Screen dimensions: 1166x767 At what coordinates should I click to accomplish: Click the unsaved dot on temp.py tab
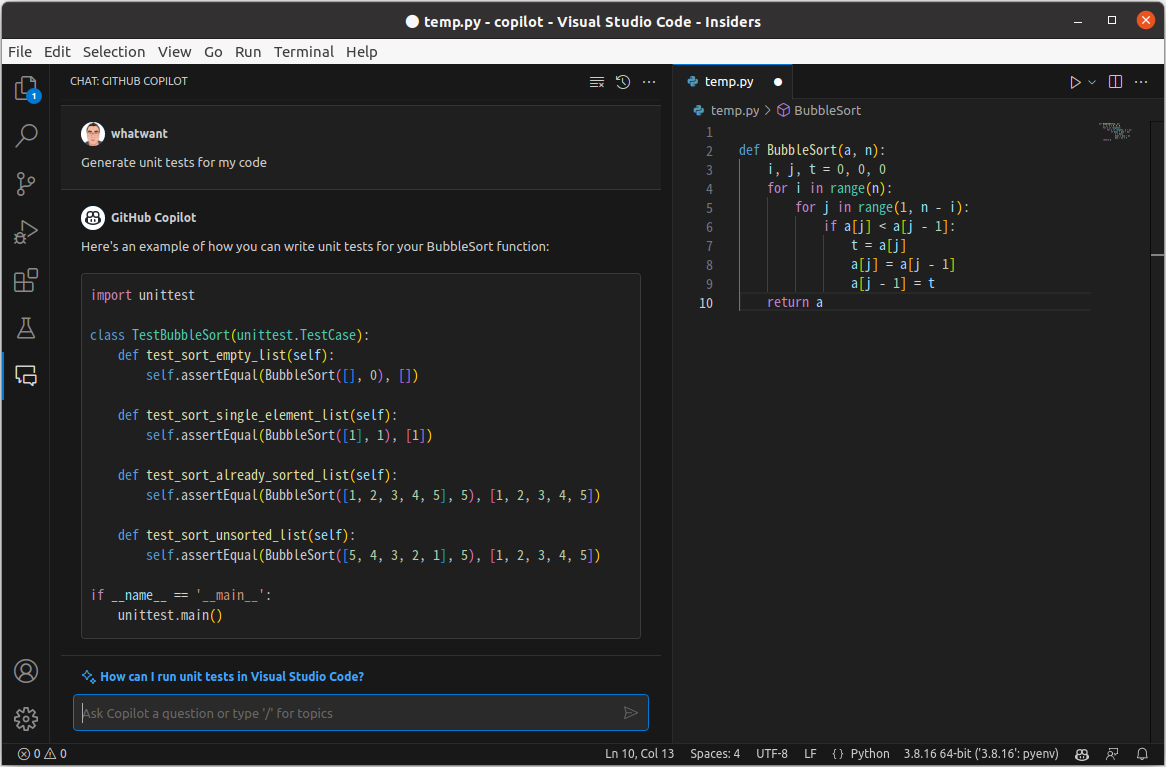click(778, 82)
